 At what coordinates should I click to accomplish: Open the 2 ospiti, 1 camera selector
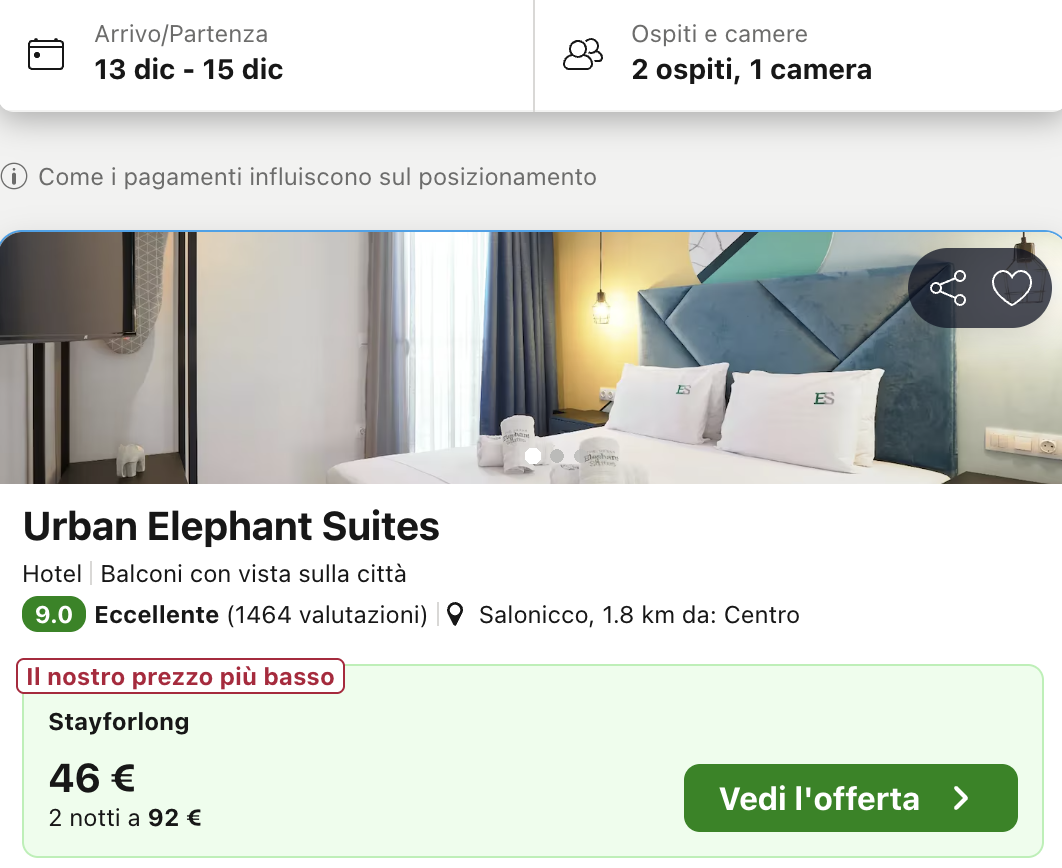[751, 69]
